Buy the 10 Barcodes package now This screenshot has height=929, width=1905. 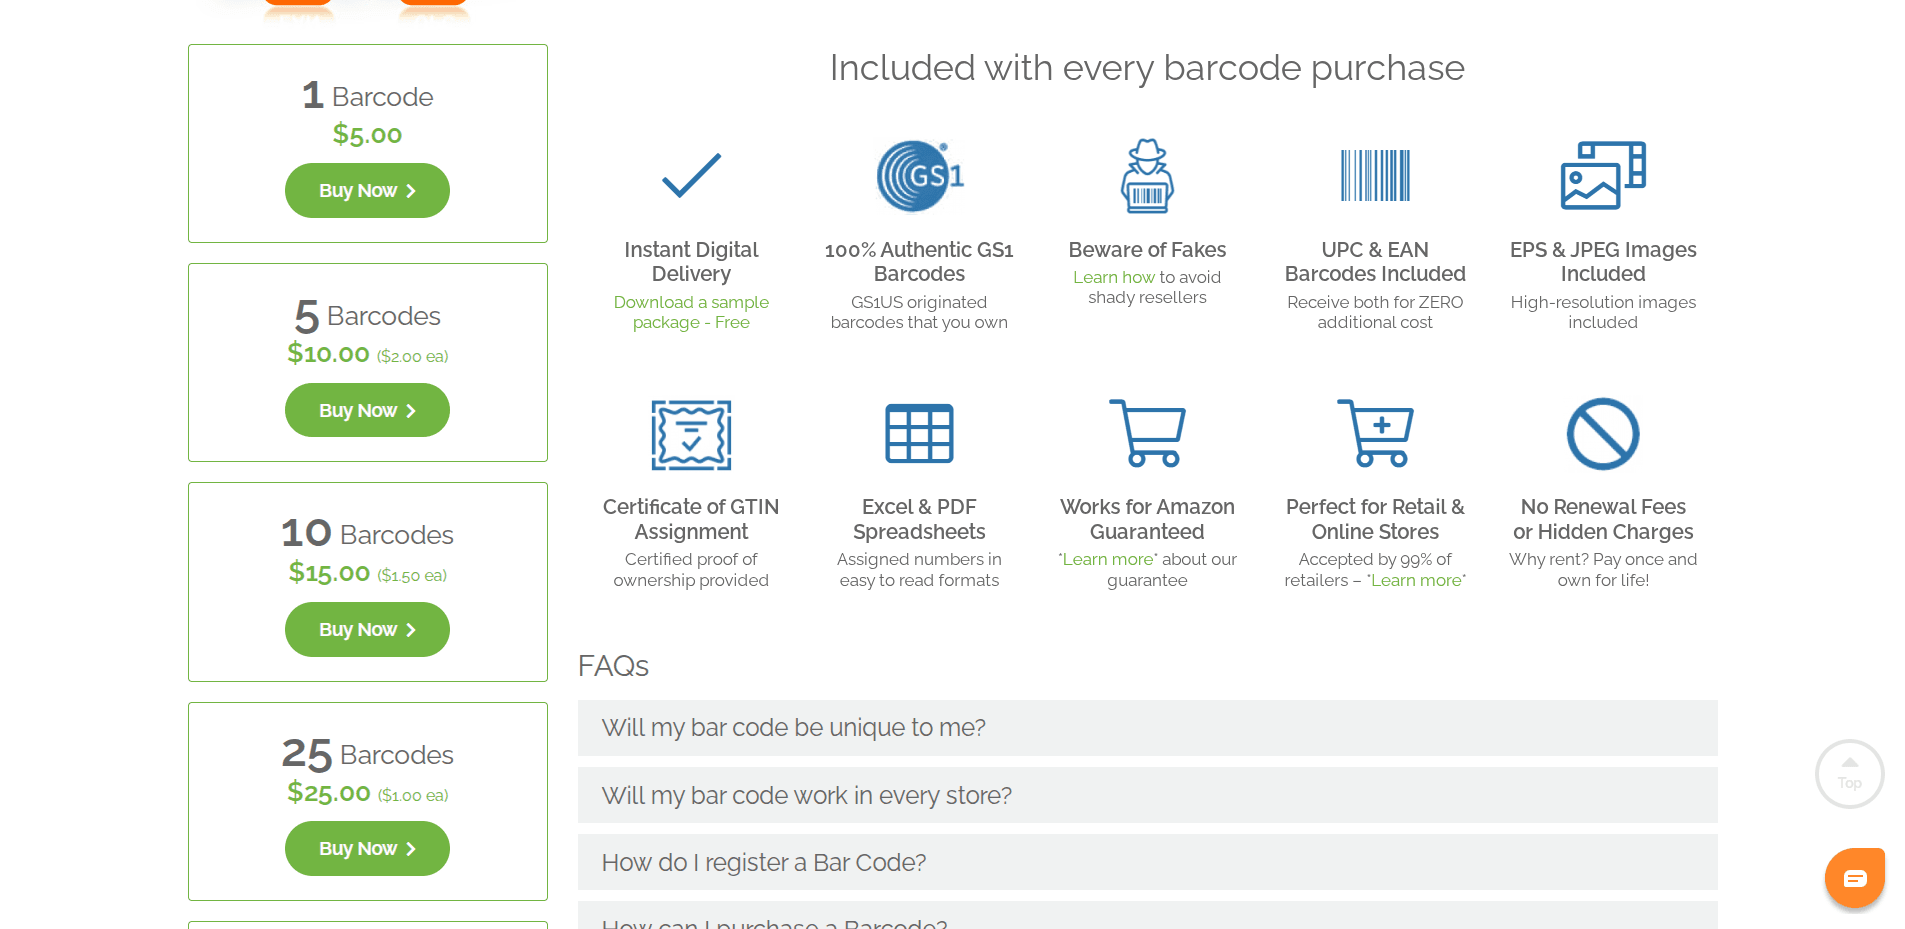point(367,629)
